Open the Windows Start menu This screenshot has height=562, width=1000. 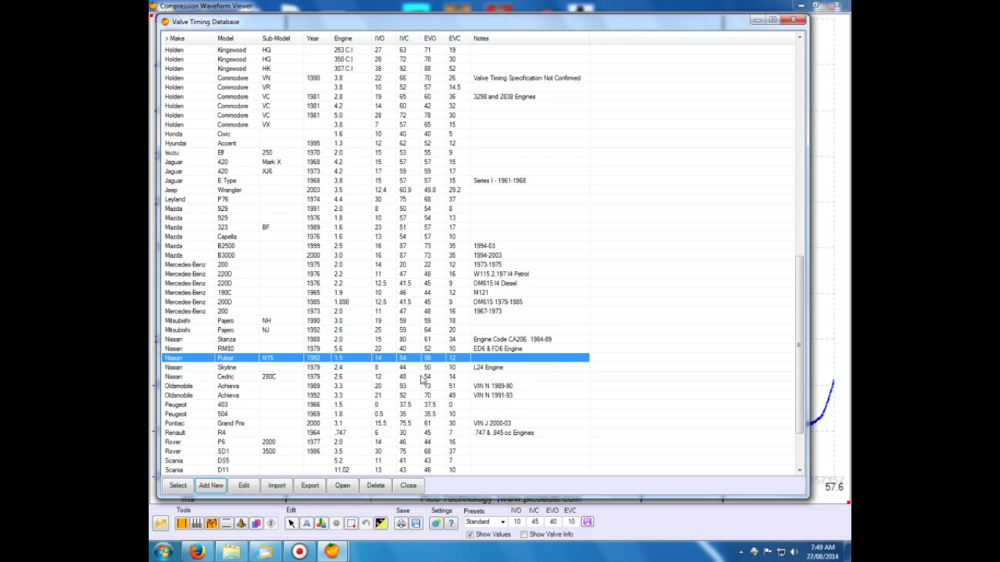pos(163,551)
